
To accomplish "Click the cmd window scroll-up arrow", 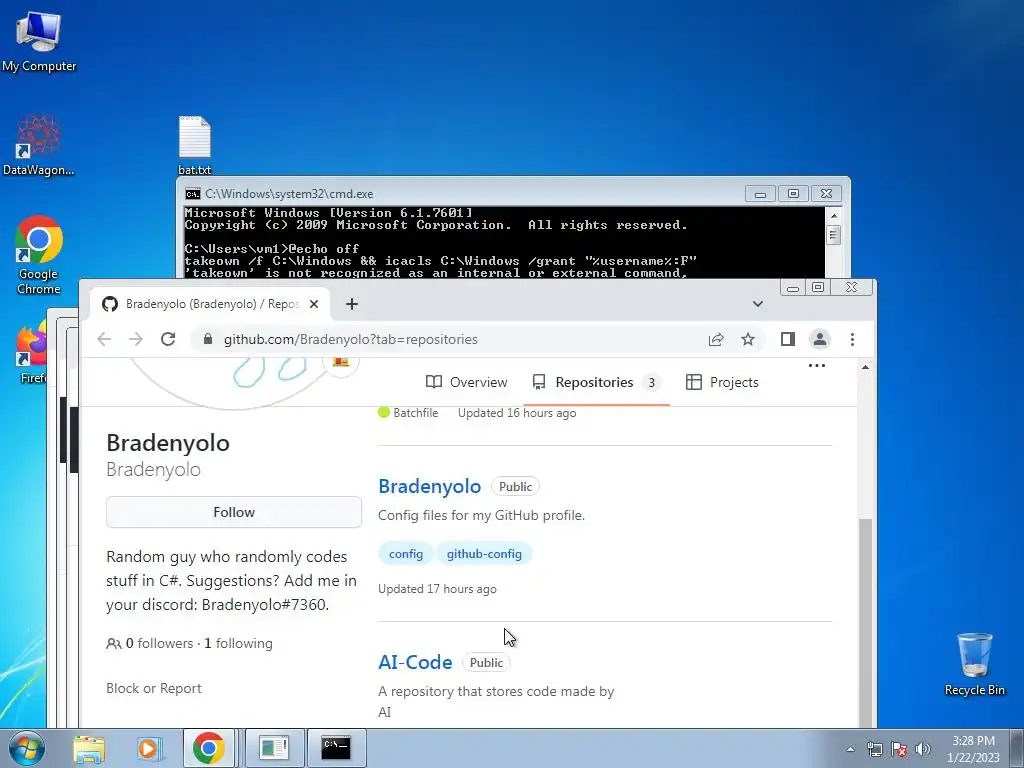I will 833,216.
